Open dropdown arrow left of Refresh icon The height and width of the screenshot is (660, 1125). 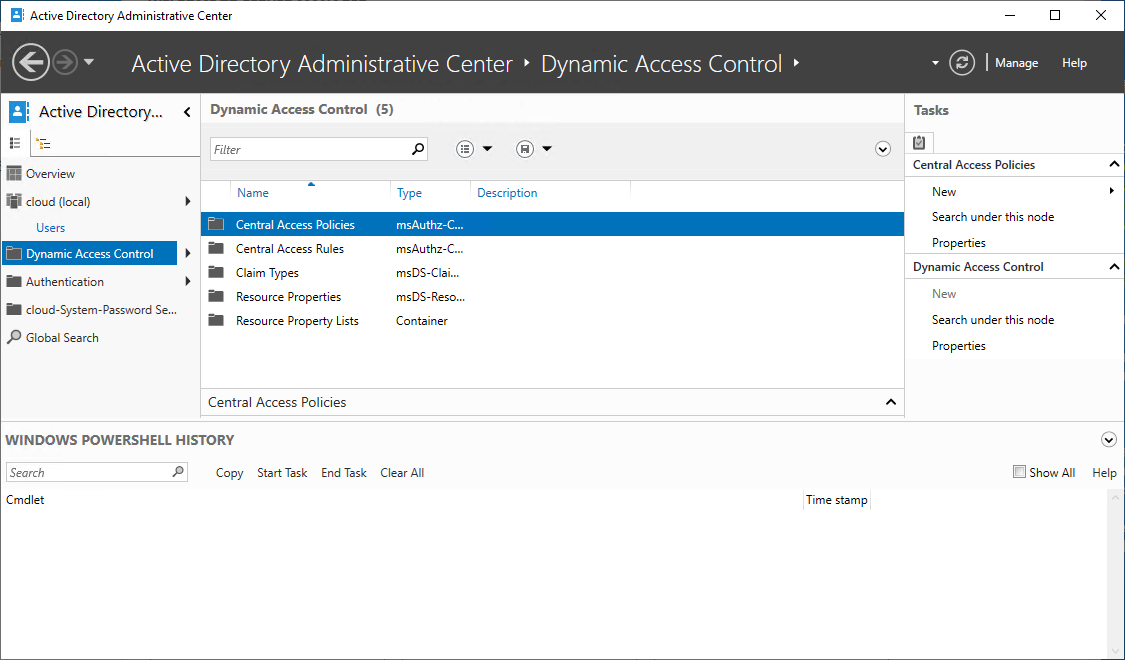[935, 63]
